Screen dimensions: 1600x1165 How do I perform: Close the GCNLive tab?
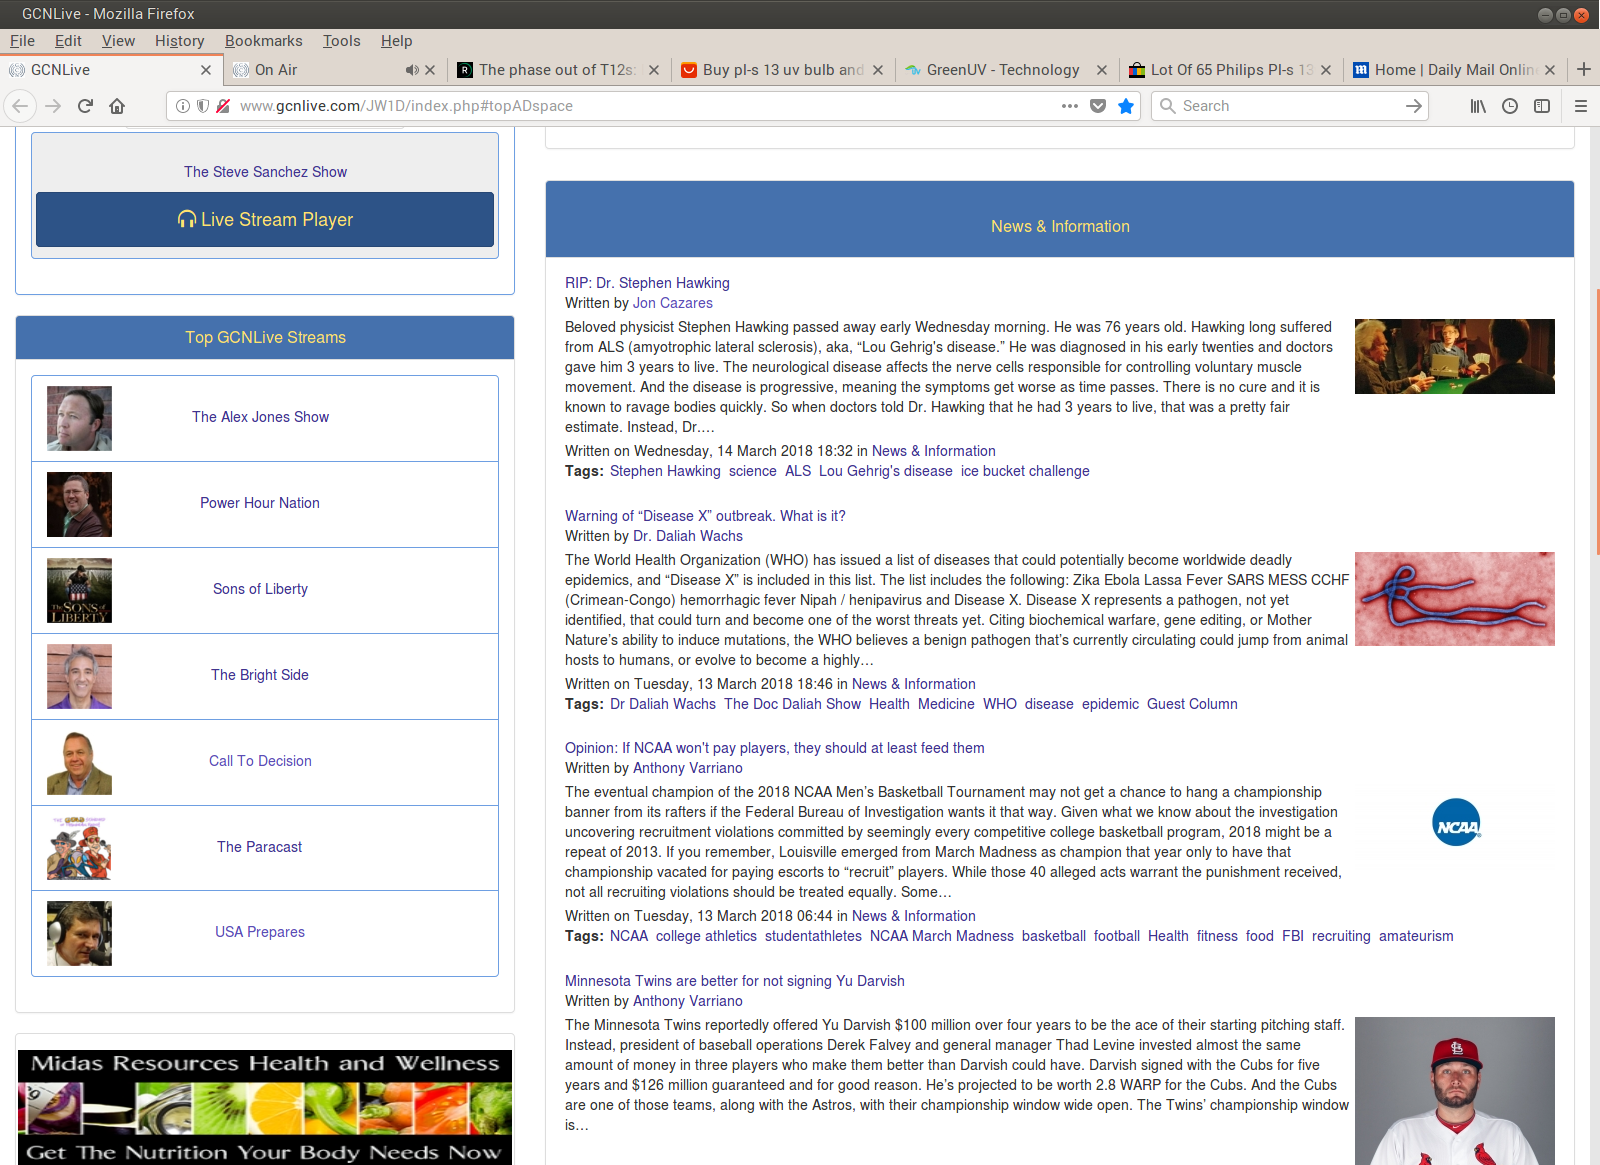pos(206,70)
